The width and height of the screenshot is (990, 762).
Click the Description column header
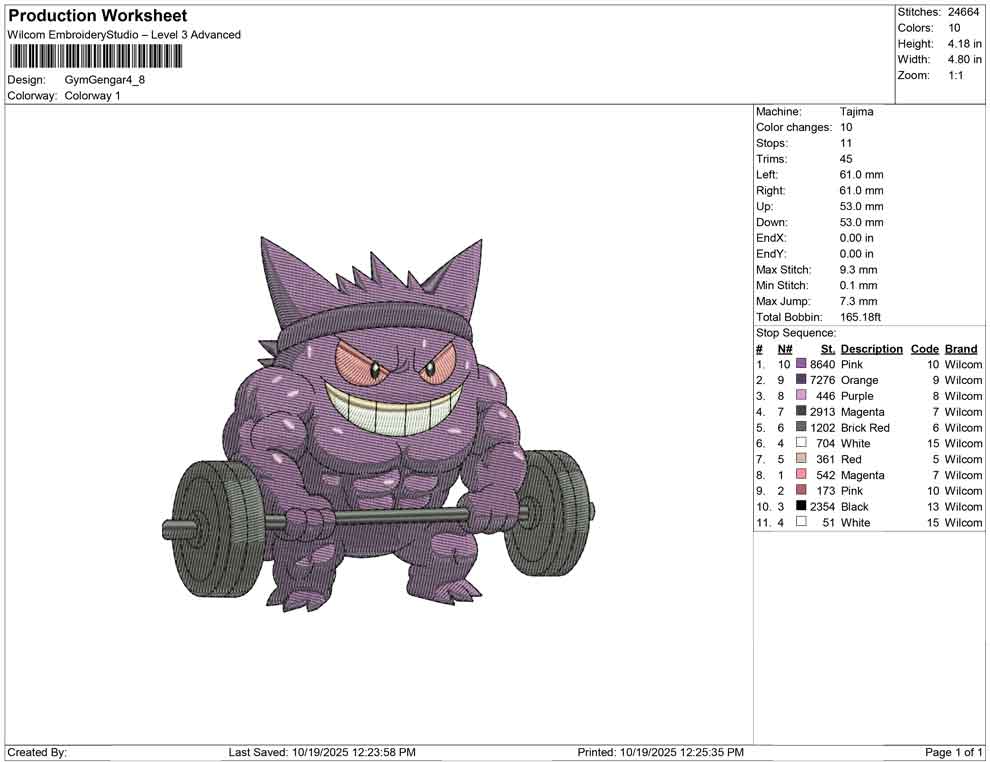872,349
